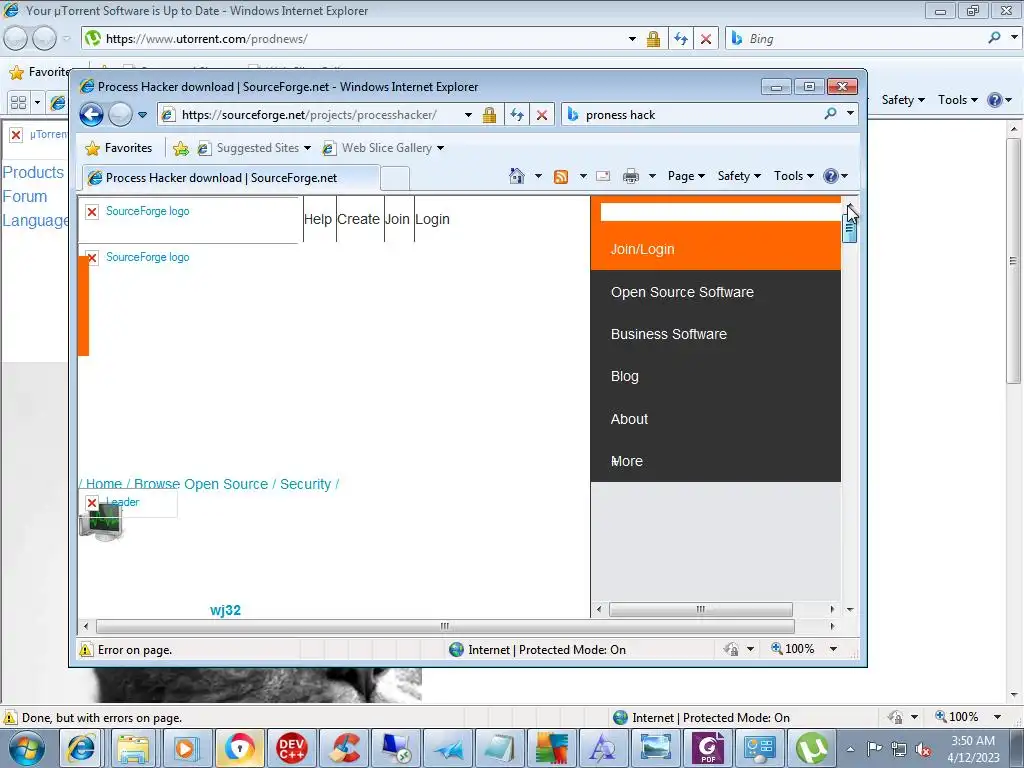Click the RSS feeds icon

[x=561, y=176]
